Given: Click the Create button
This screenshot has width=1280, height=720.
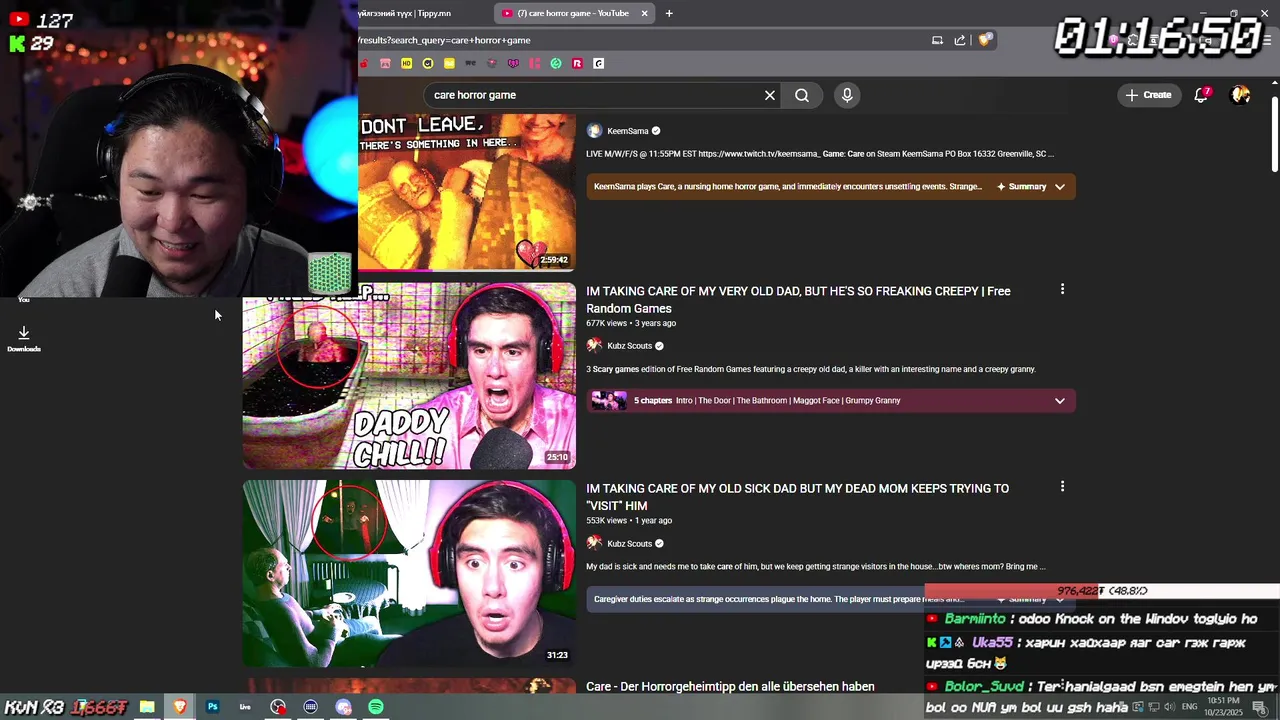Looking at the screenshot, I should click(1148, 95).
